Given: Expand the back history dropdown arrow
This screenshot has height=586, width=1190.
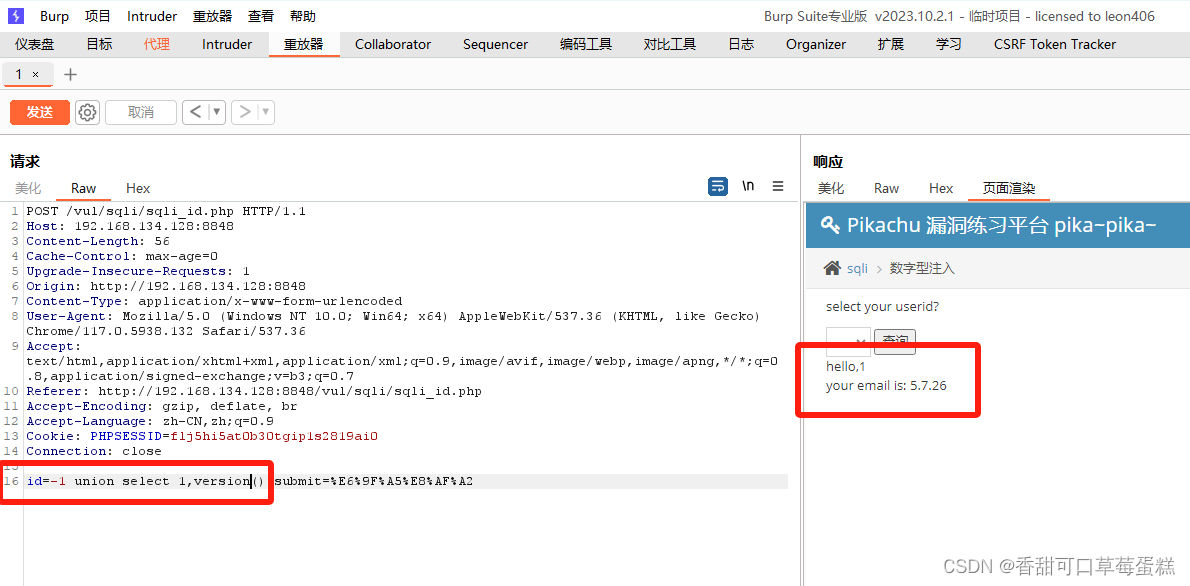Looking at the screenshot, I should click(x=217, y=112).
